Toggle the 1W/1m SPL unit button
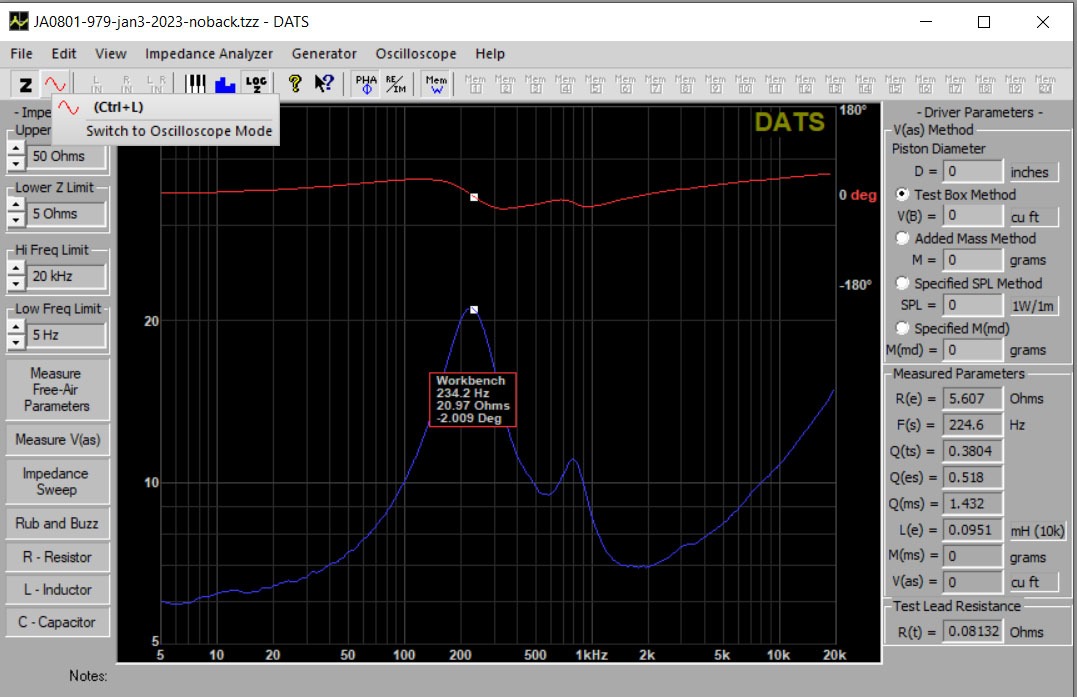Image resolution: width=1077 pixels, height=697 pixels. 1033,306
